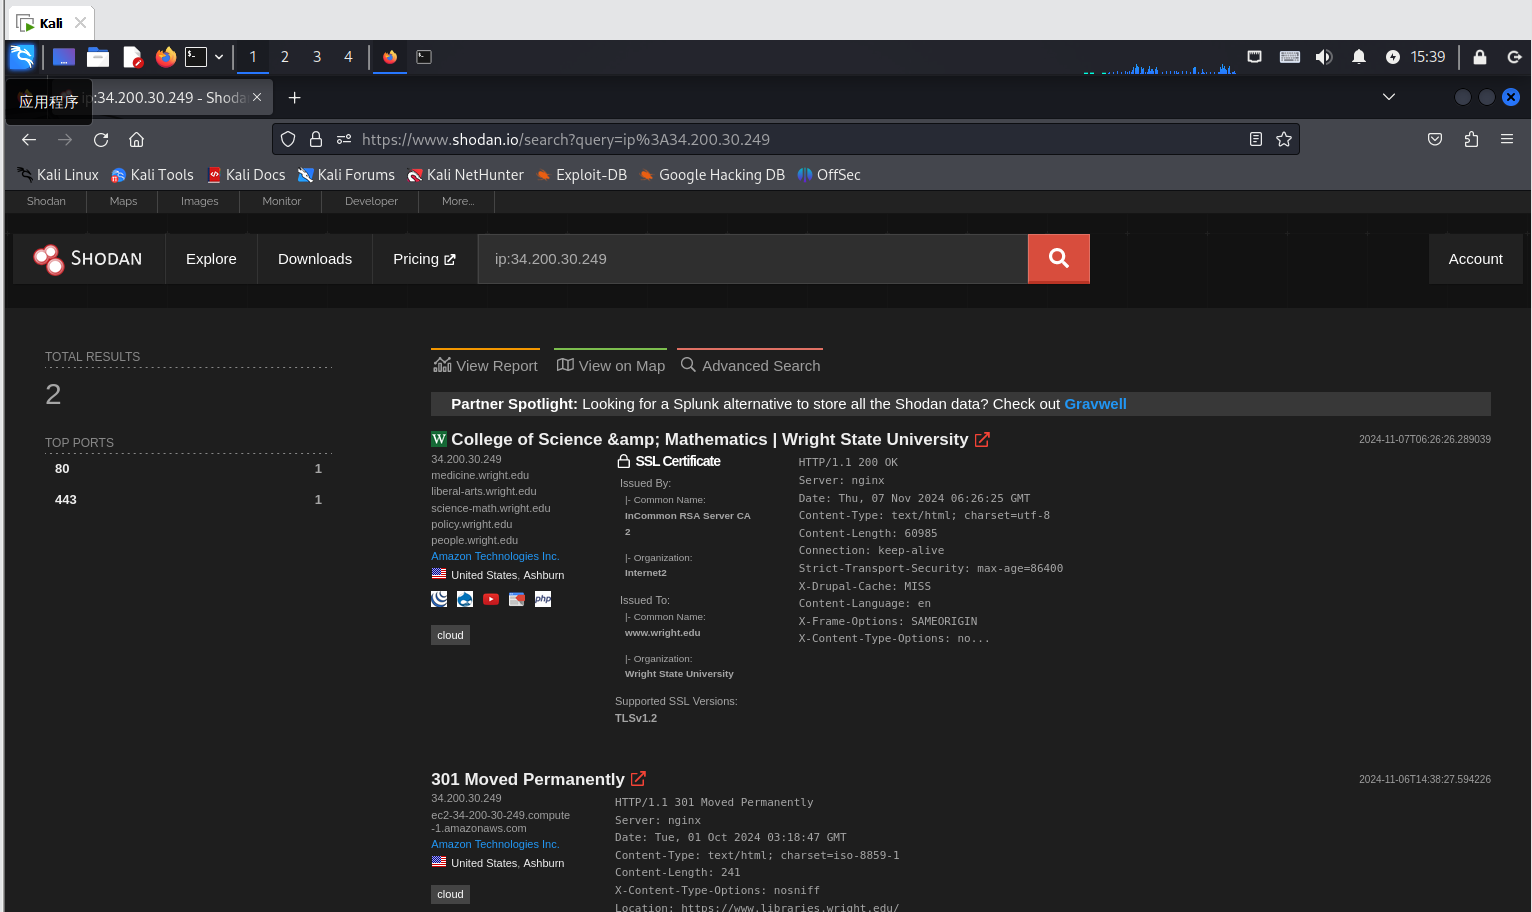Open notifications bell in system tray

pos(1358,57)
